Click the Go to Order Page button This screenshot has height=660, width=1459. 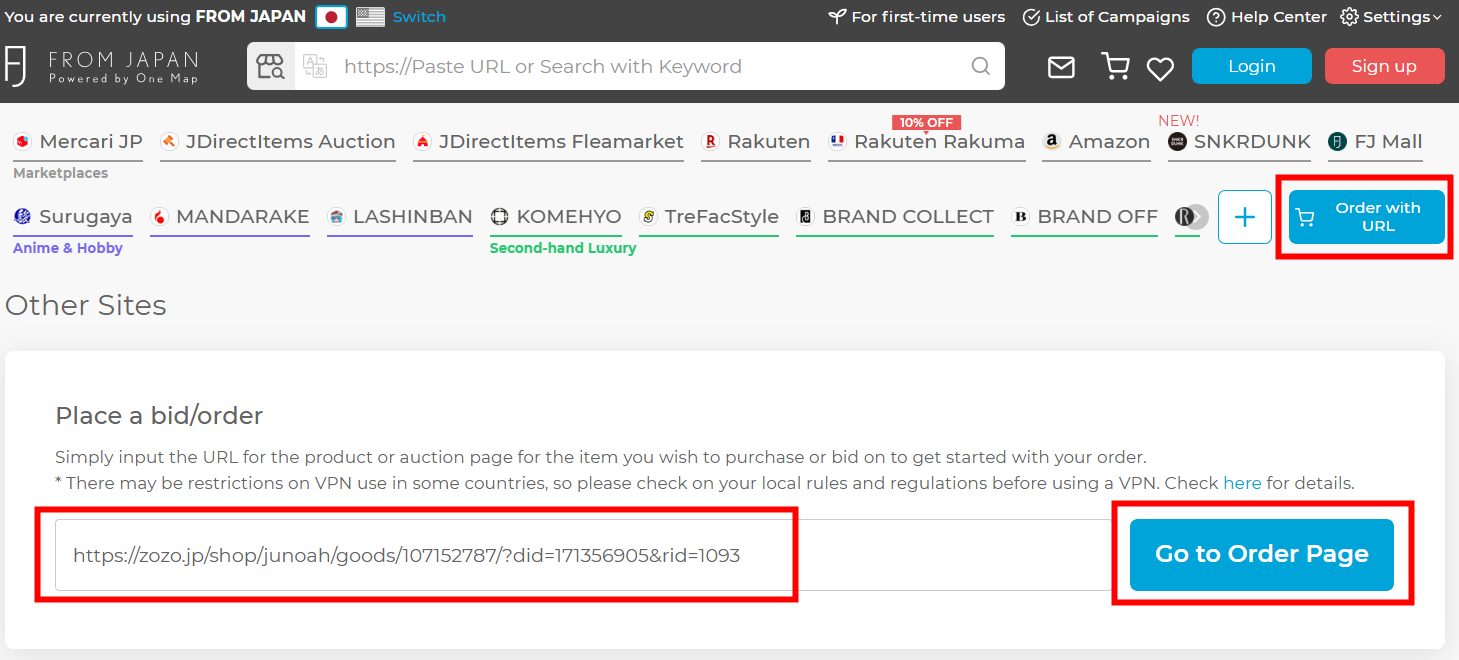click(x=1262, y=555)
